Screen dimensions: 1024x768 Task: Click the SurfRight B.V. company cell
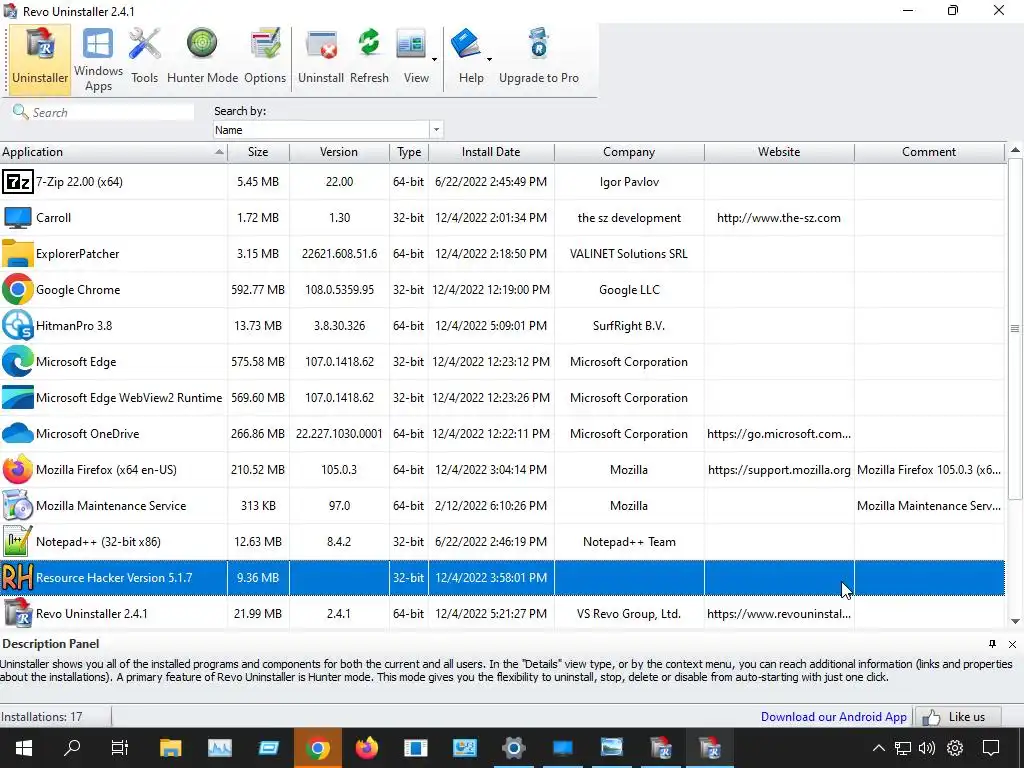coord(629,325)
